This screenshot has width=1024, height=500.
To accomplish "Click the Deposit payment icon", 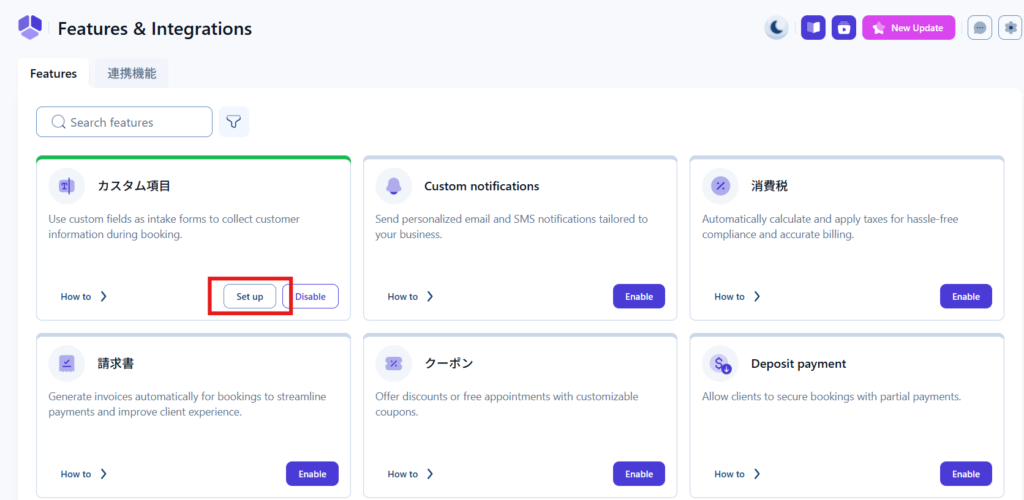I will (x=721, y=364).
